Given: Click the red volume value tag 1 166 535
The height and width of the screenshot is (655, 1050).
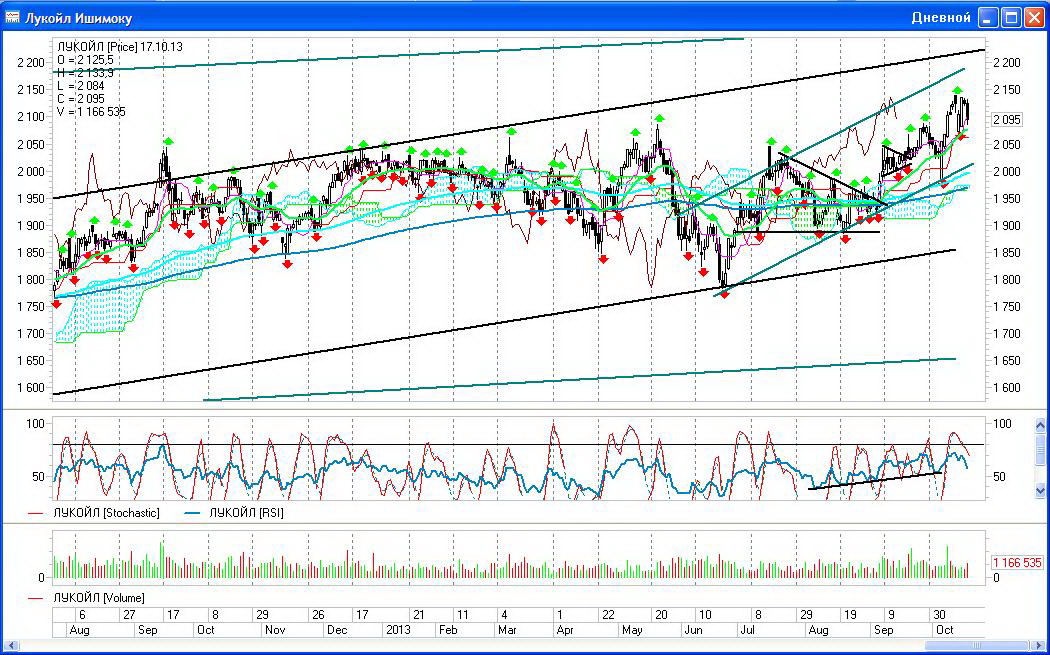Looking at the screenshot, I should coord(1017,563).
